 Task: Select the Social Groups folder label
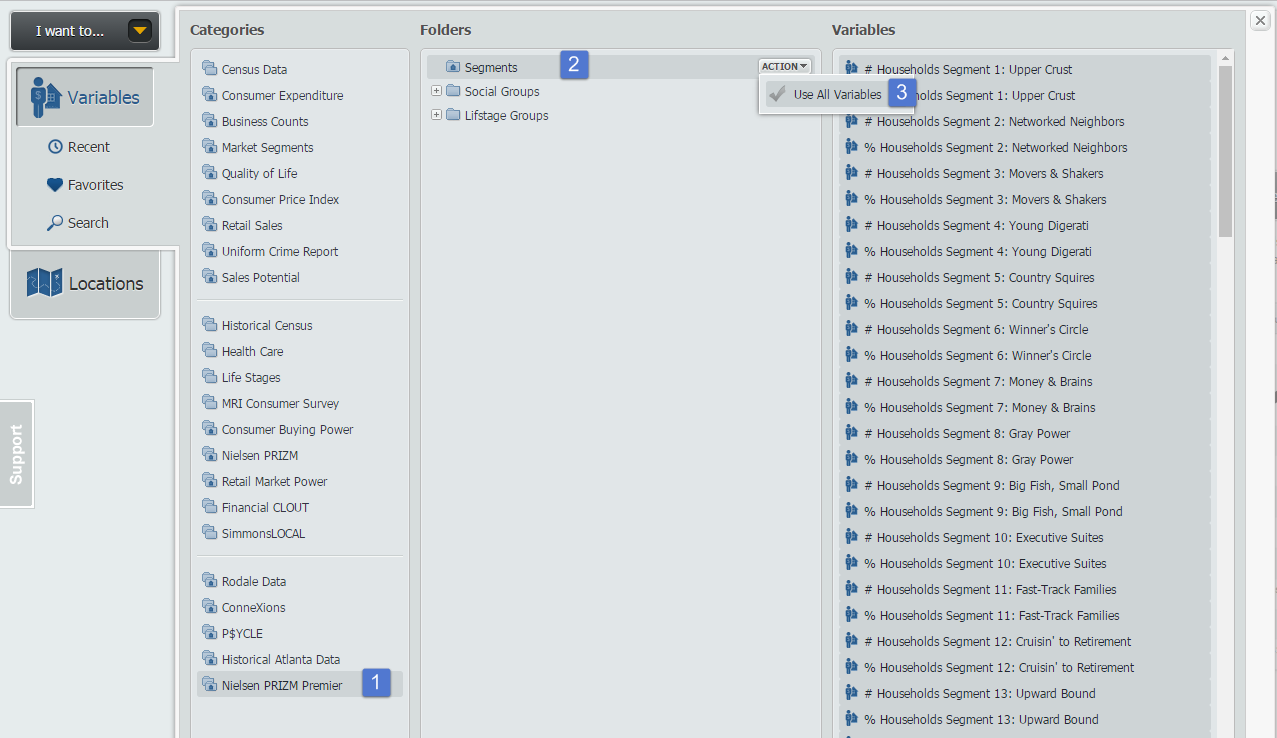[x=502, y=92]
